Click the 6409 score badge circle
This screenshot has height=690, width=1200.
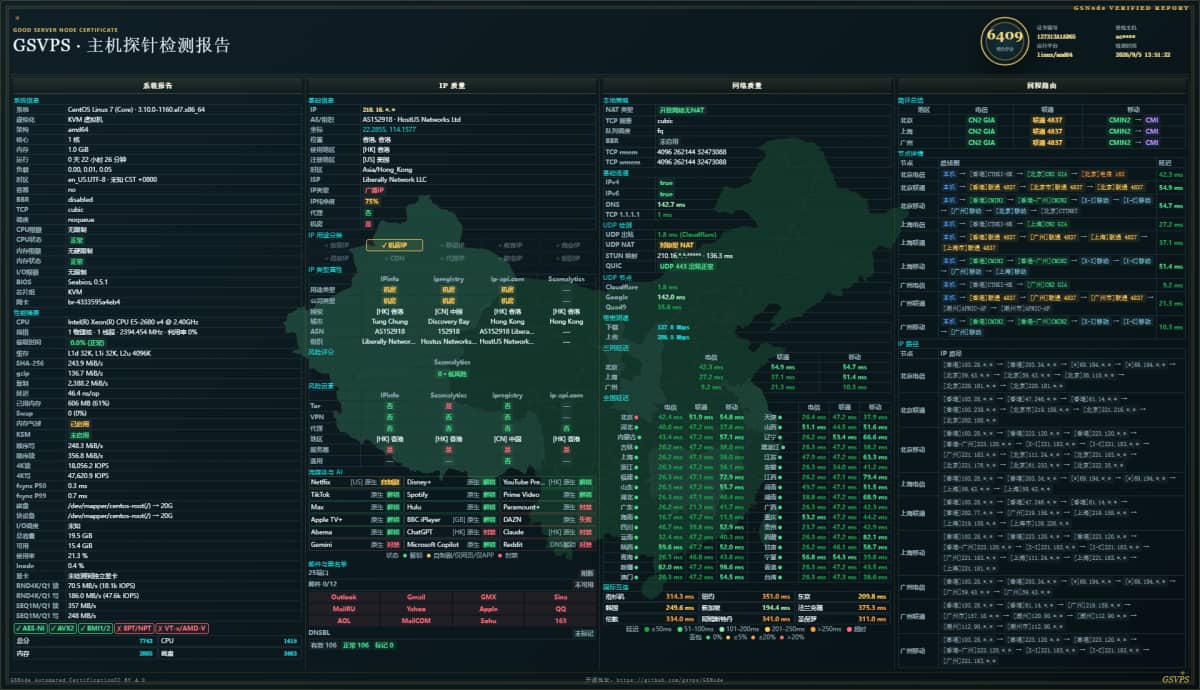coord(1004,39)
